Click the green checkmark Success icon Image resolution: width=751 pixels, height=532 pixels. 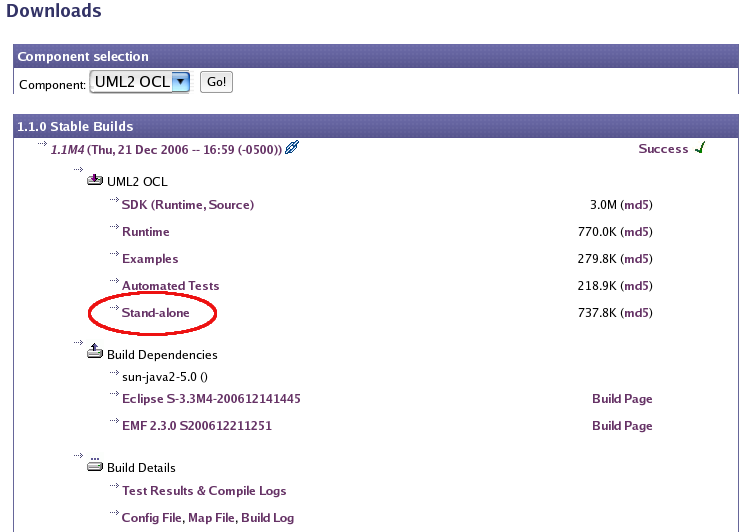coord(700,147)
